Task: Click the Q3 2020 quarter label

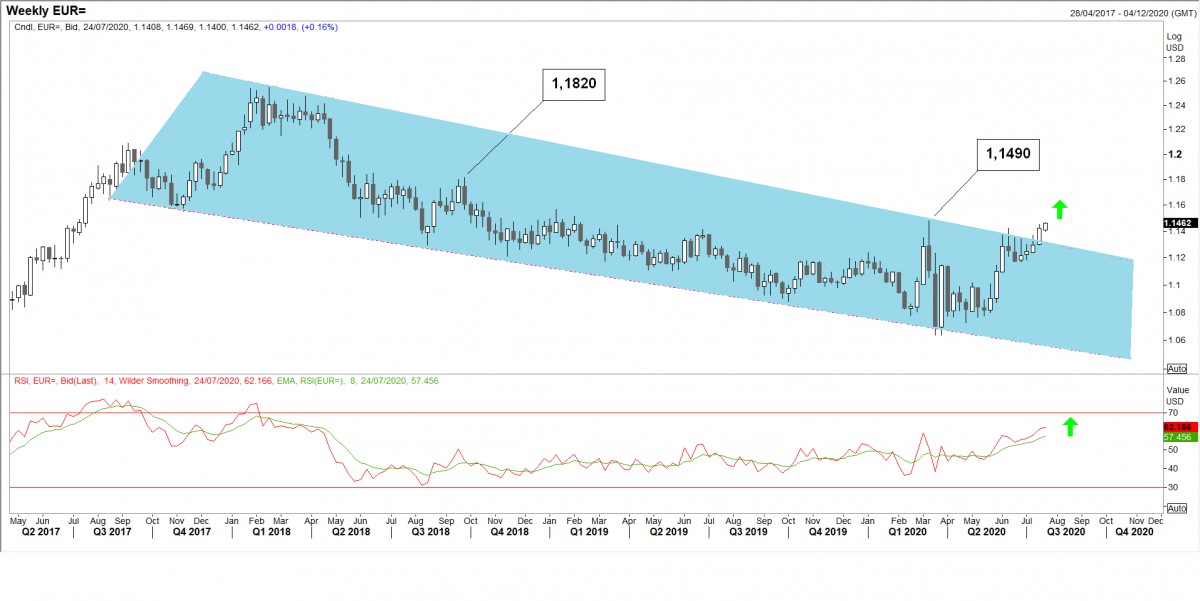Action: coord(1065,533)
